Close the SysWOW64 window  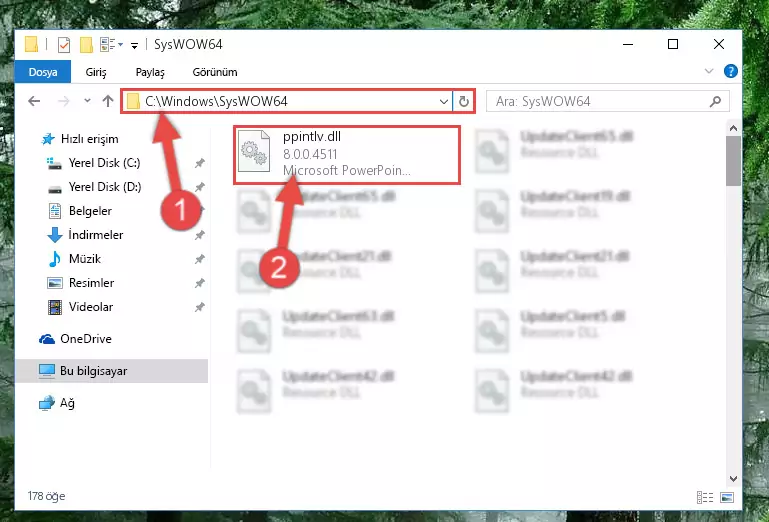coord(719,44)
